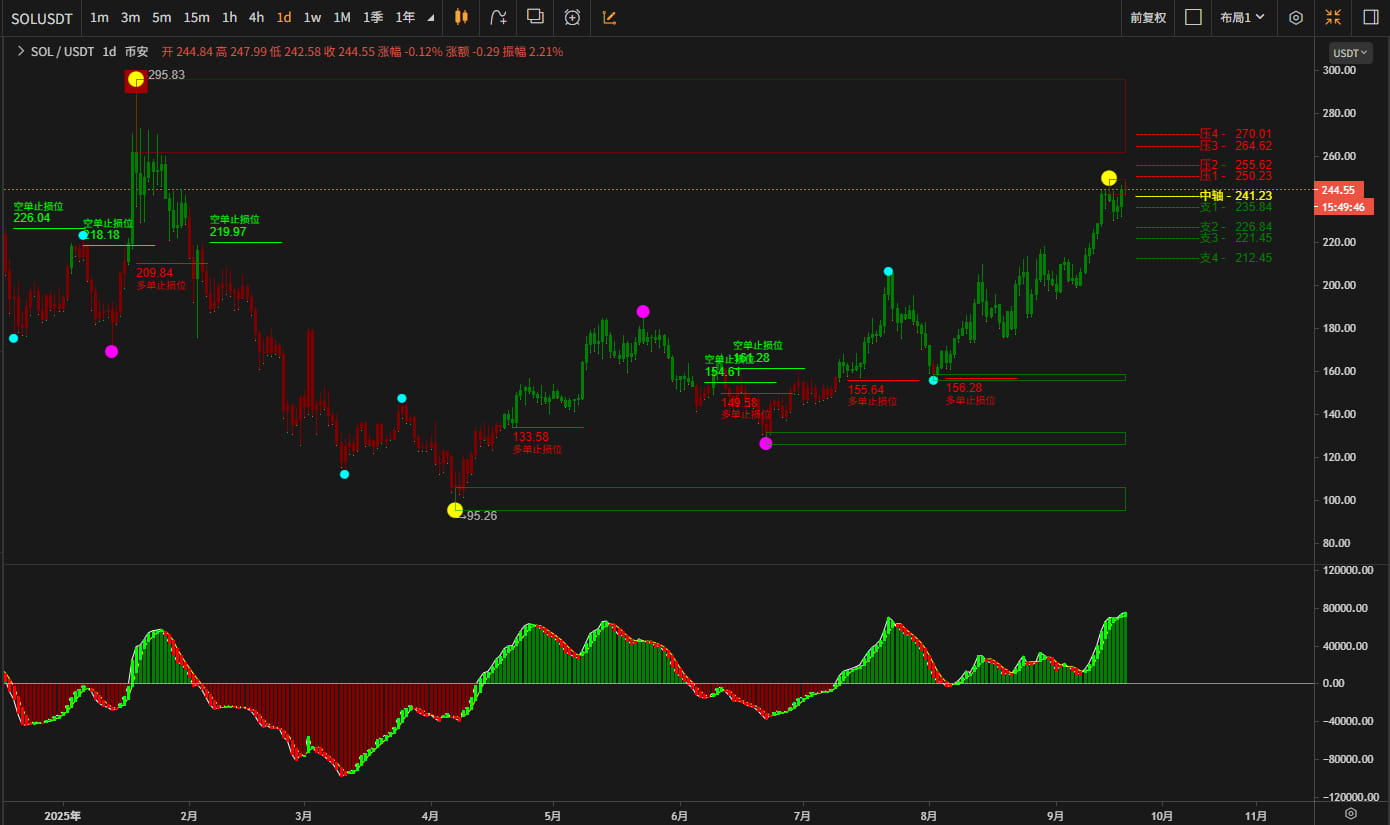The height and width of the screenshot is (825, 1390).
Task: Click the 币安 exchange name in legend
Action: point(136,52)
